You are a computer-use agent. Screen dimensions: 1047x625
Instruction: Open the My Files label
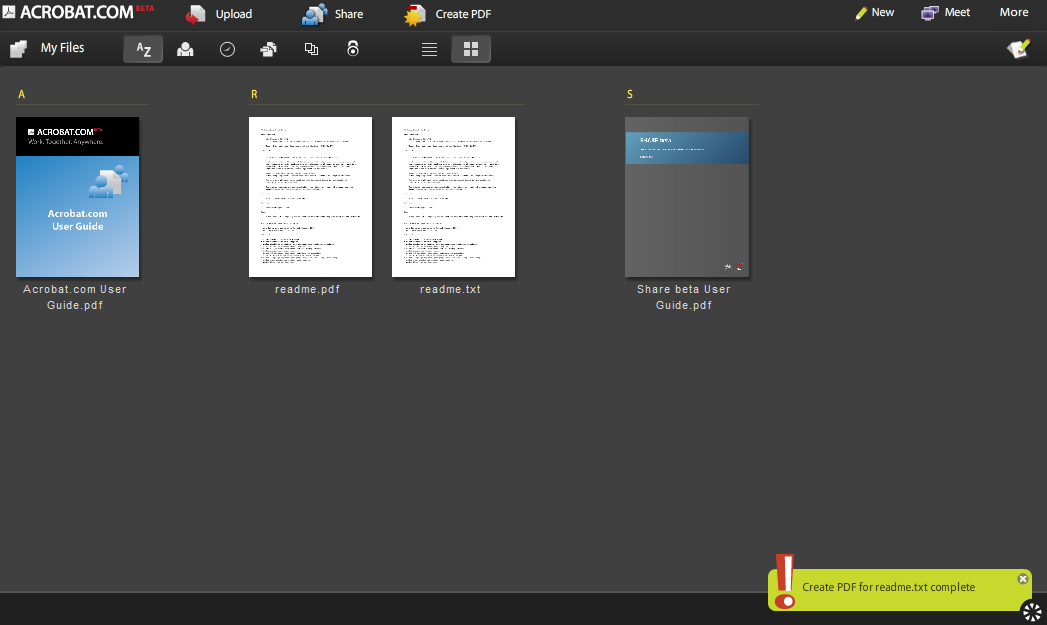pyautogui.click(x=62, y=48)
